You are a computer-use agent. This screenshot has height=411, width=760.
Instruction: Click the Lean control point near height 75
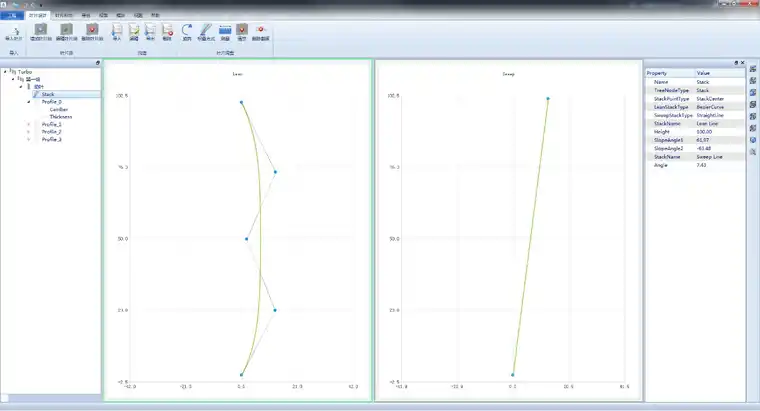coord(275,172)
